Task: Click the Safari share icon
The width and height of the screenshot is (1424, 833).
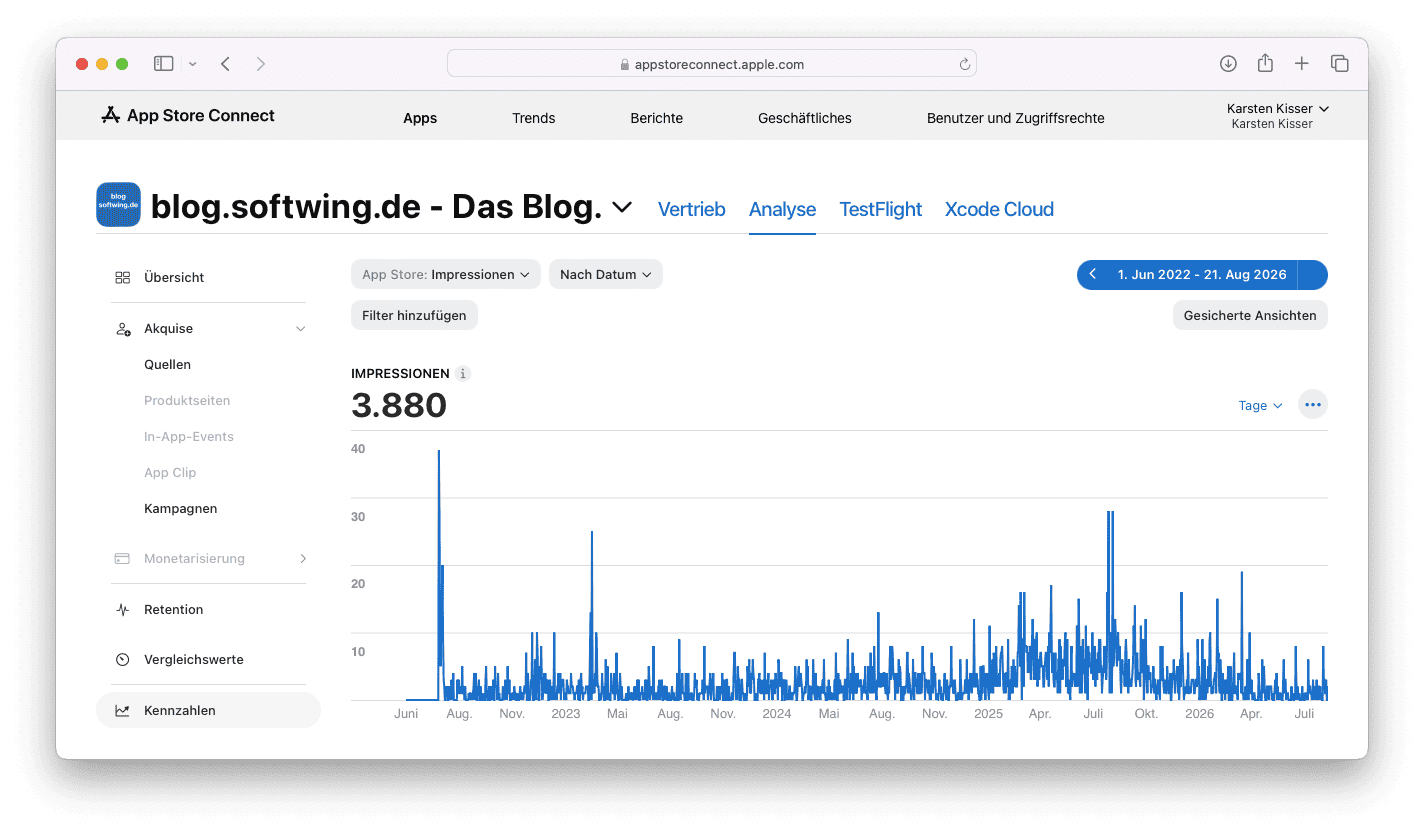Action: pyautogui.click(x=1265, y=63)
